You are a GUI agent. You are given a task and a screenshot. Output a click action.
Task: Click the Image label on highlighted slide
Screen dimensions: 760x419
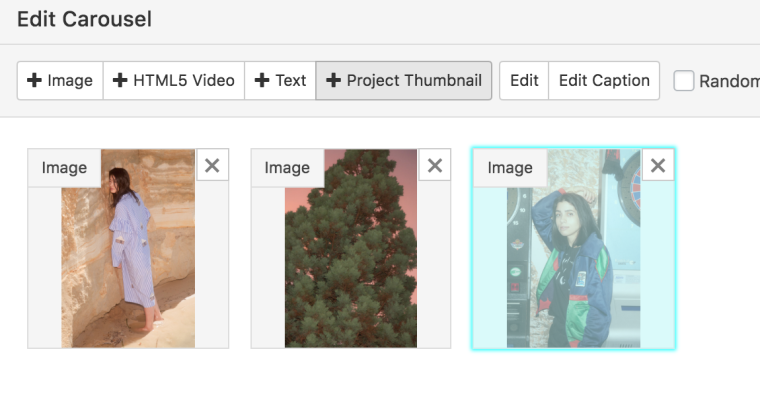tap(510, 168)
